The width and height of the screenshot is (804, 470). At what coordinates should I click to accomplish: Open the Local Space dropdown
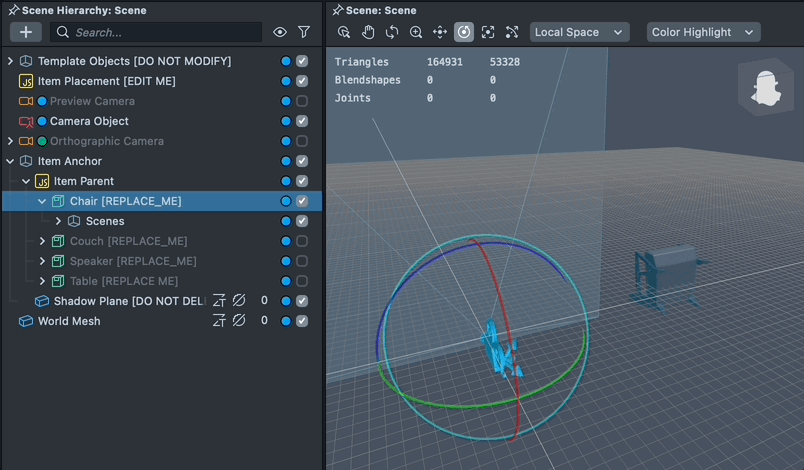click(x=579, y=32)
